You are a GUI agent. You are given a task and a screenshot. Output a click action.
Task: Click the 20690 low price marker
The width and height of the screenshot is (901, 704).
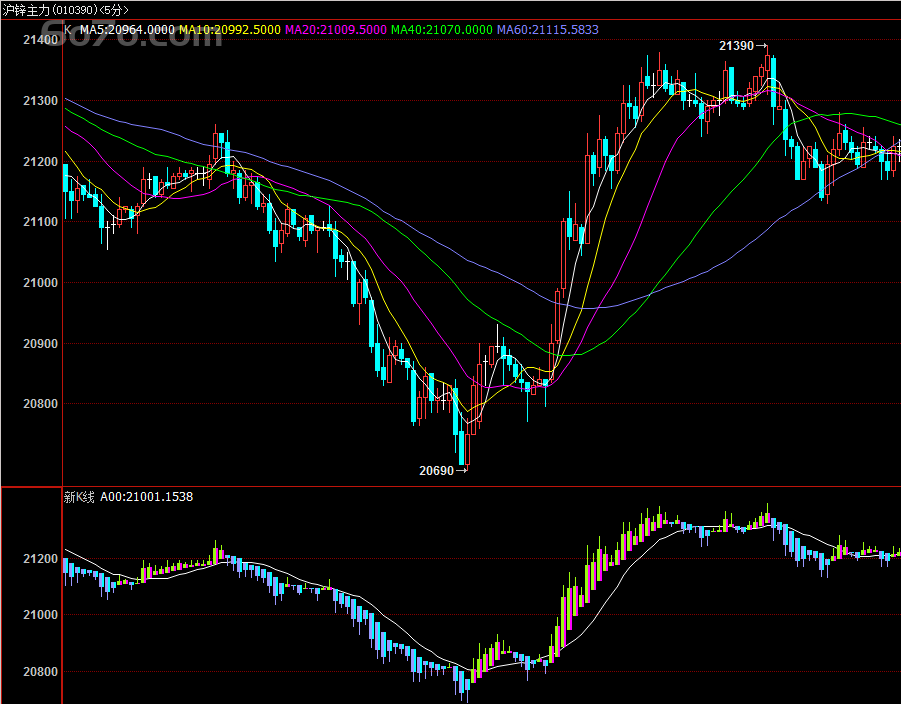pos(443,471)
